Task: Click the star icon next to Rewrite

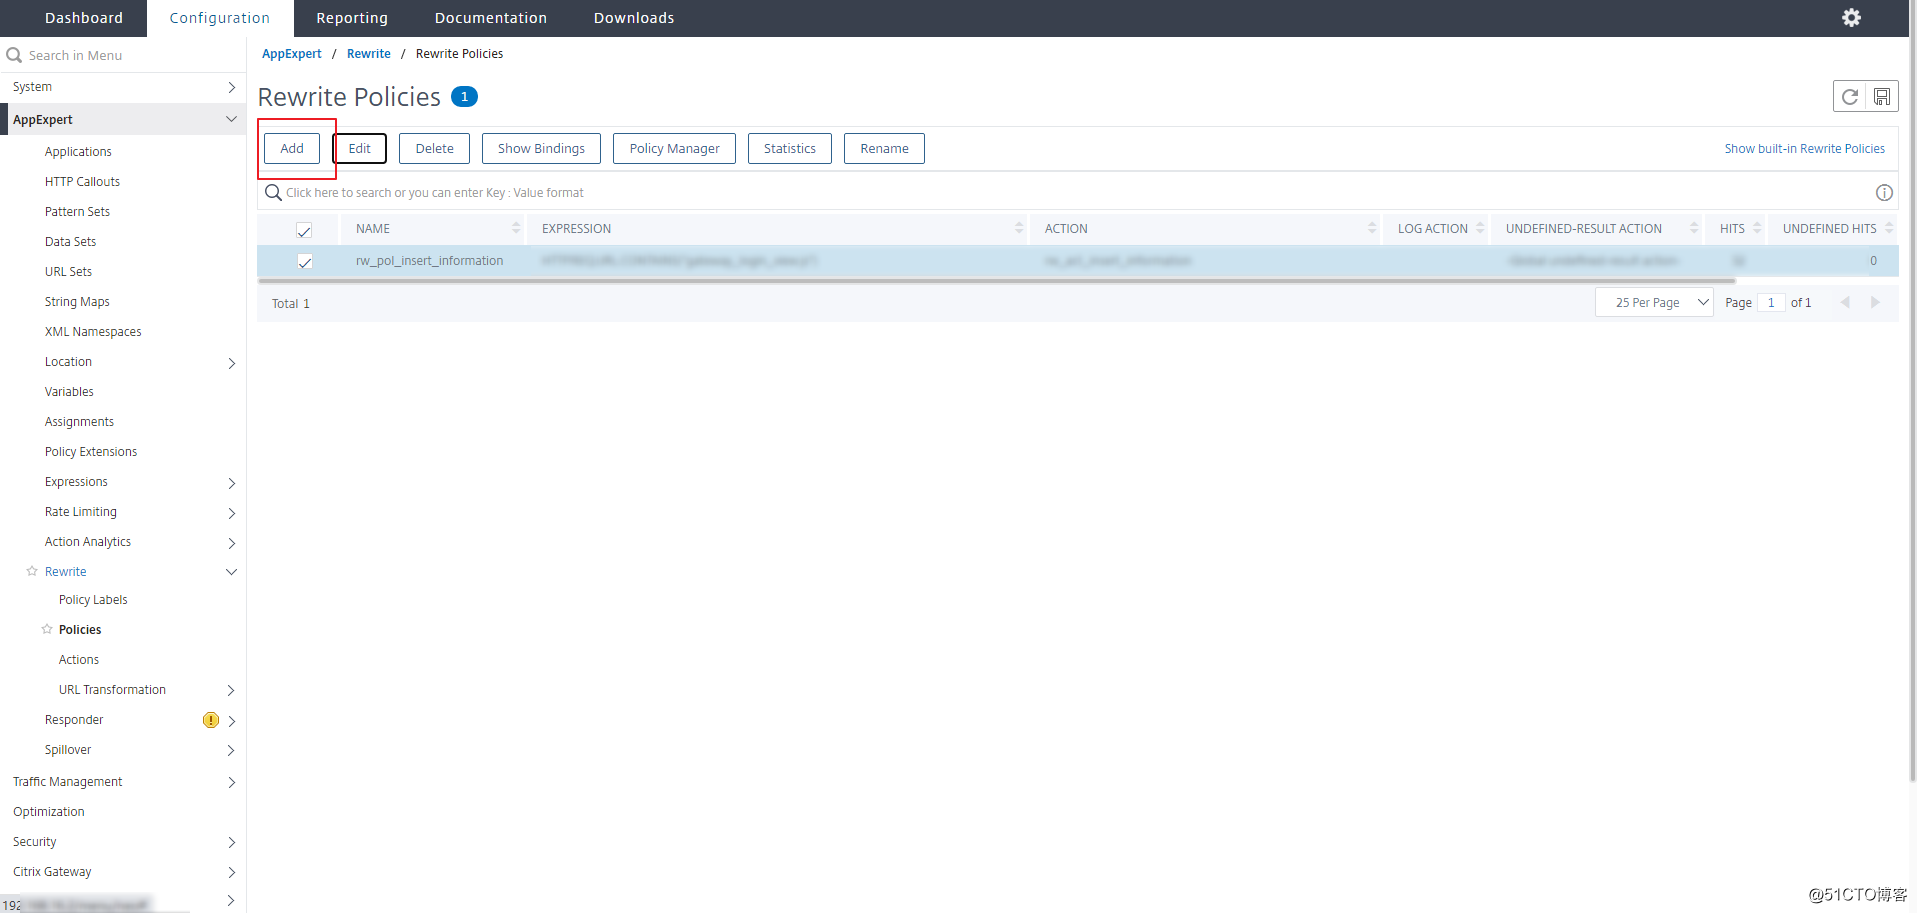Action: coord(32,571)
